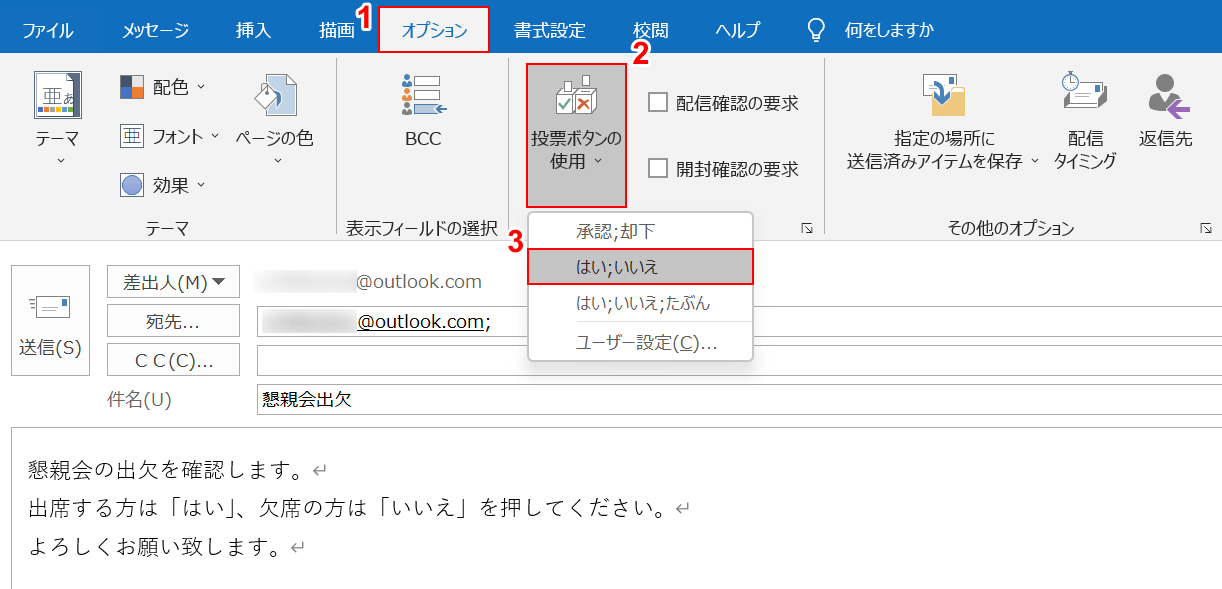Switch to the 挿入 tab
The height and width of the screenshot is (589, 1222).
coord(253,30)
